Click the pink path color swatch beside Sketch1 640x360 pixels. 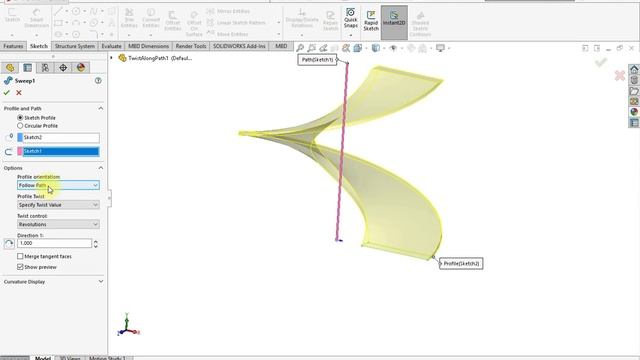tap(20, 151)
